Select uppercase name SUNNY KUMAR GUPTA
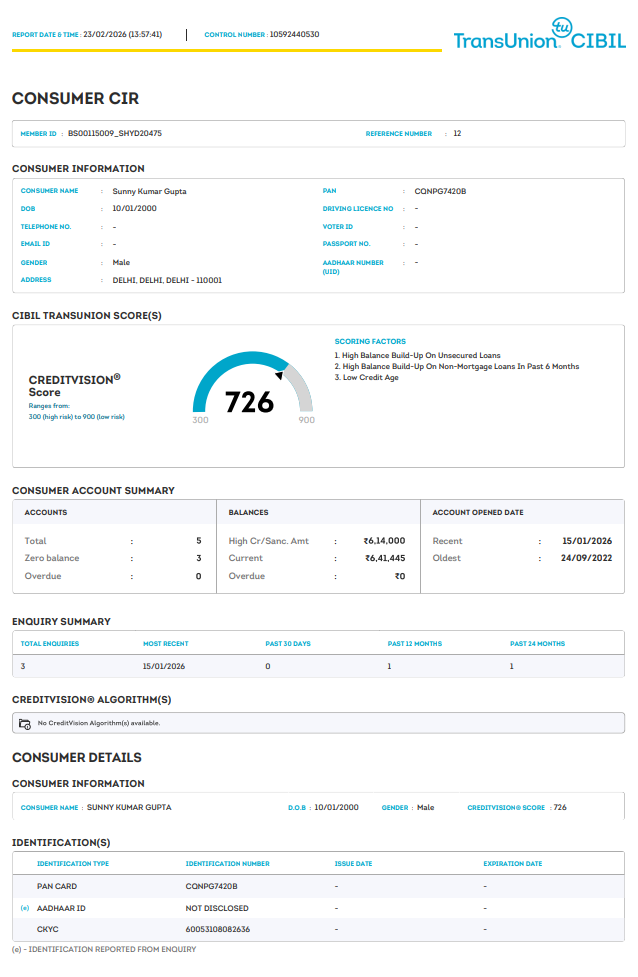This screenshot has height=977, width=638. [129, 808]
